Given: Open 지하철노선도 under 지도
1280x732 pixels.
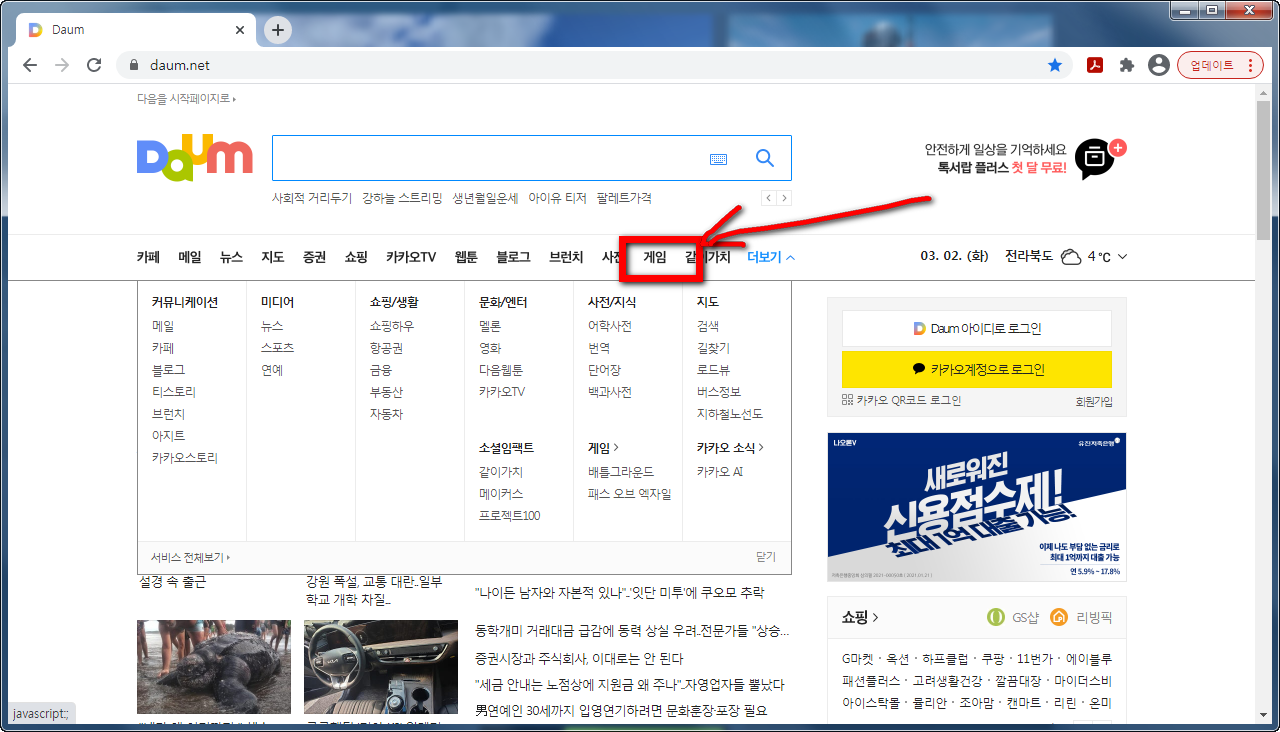Looking at the screenshot, I should click(x=730, y=414).
